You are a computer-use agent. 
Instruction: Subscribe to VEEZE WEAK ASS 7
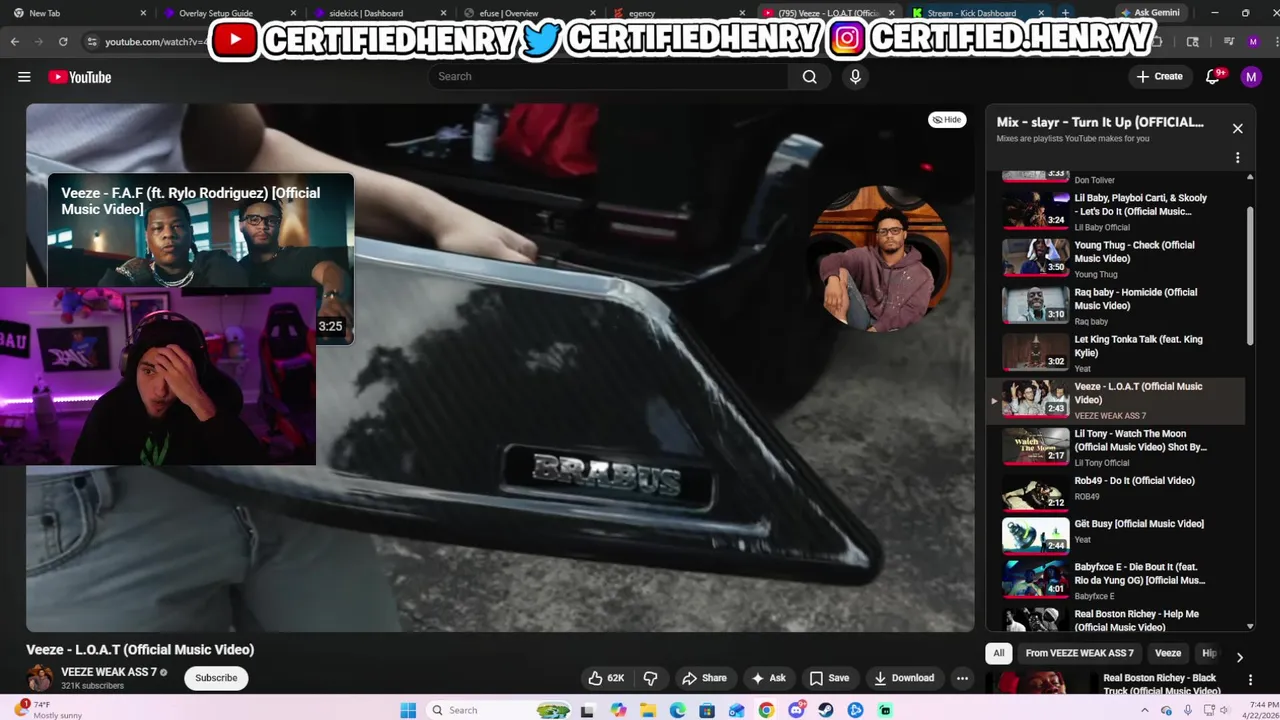(x=216, y=678)
